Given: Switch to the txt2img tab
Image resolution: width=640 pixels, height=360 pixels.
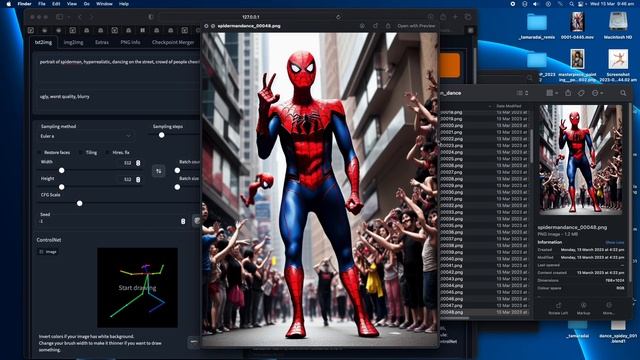Looking at the screenshot, I should [x=43, y=42].
